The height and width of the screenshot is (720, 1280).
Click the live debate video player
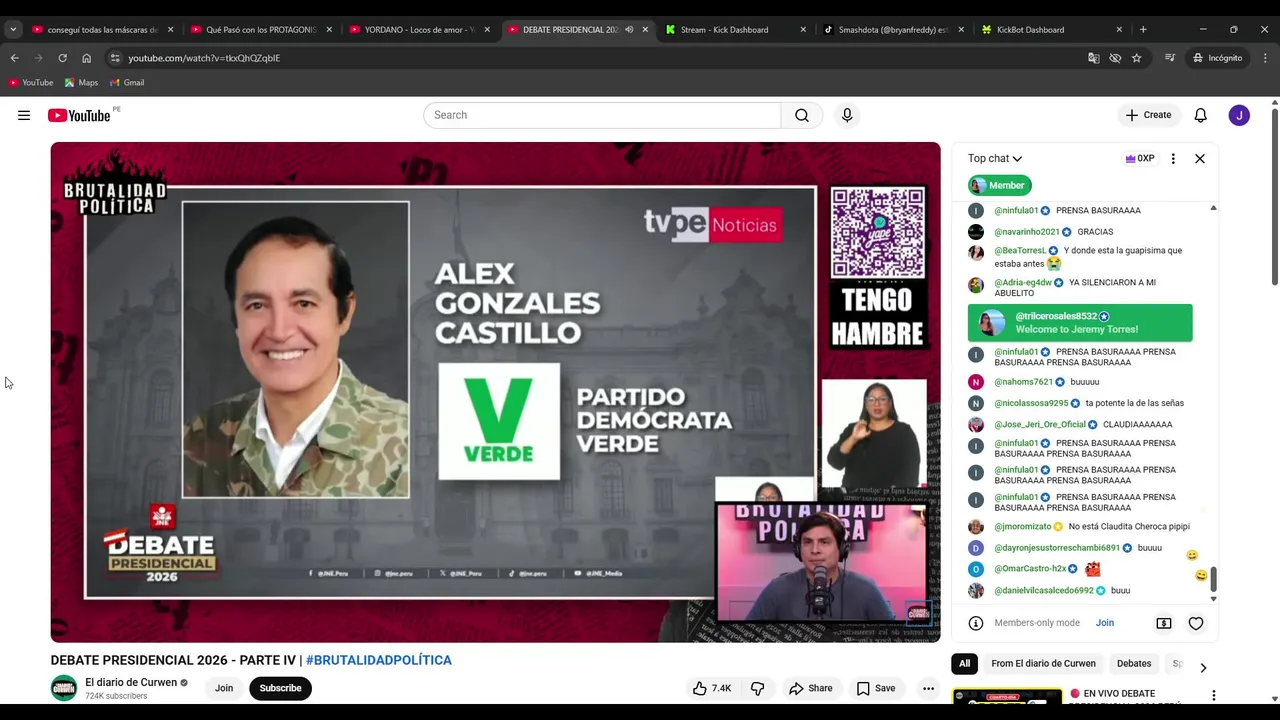pyautogui.click(x=496, y=392)
